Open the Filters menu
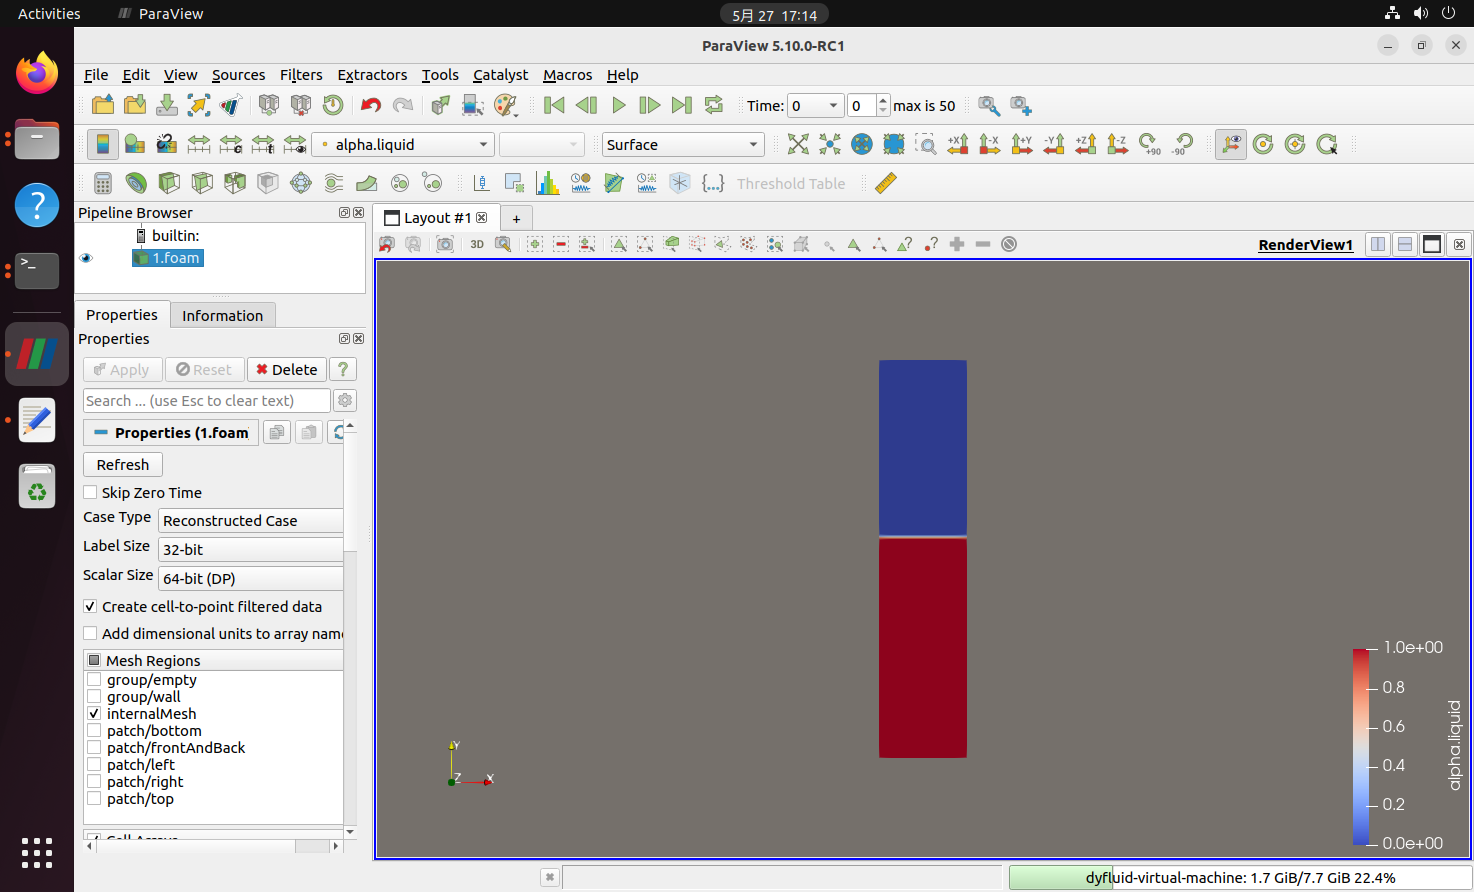 click(x=301, y=75)
